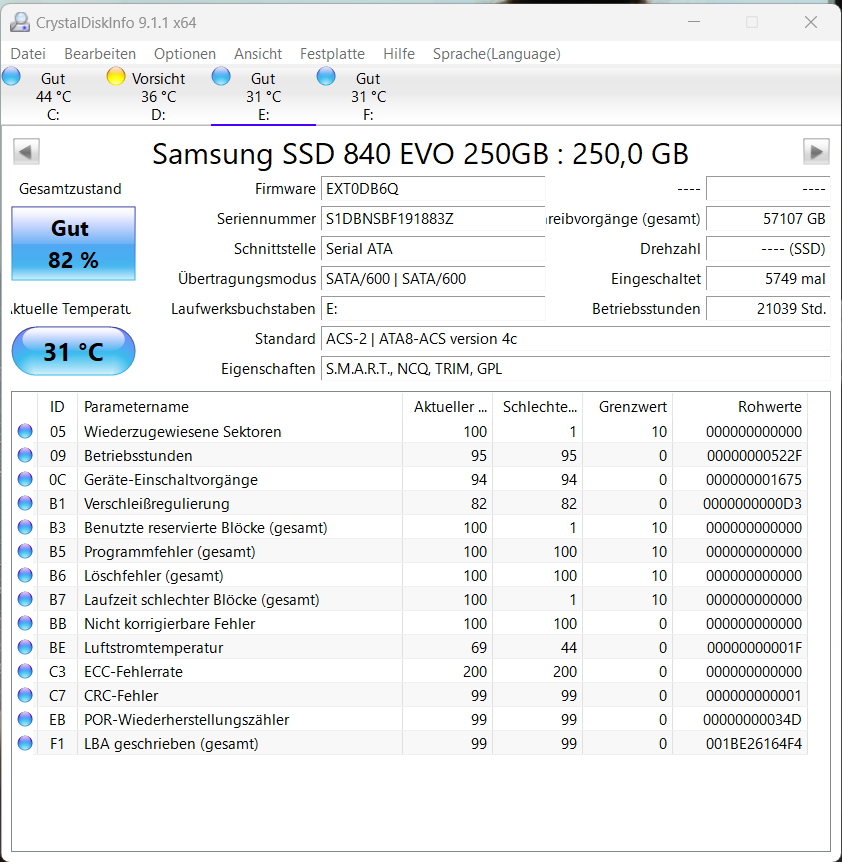Image resolution: width=842 pixels, height=862 pixels.
Task: Select the Verschleißregulierung parameter name text
Action: pos(157,504)
